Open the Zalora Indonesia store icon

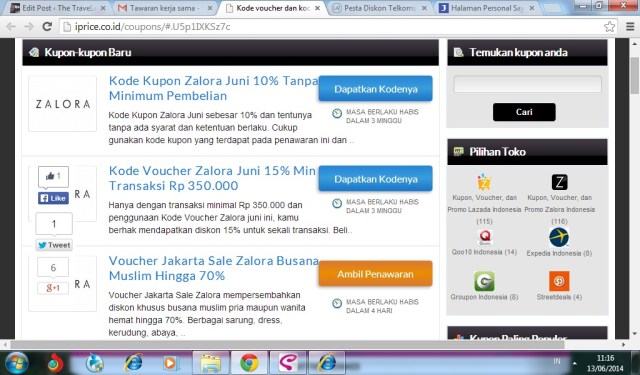[x=559, y=182]
